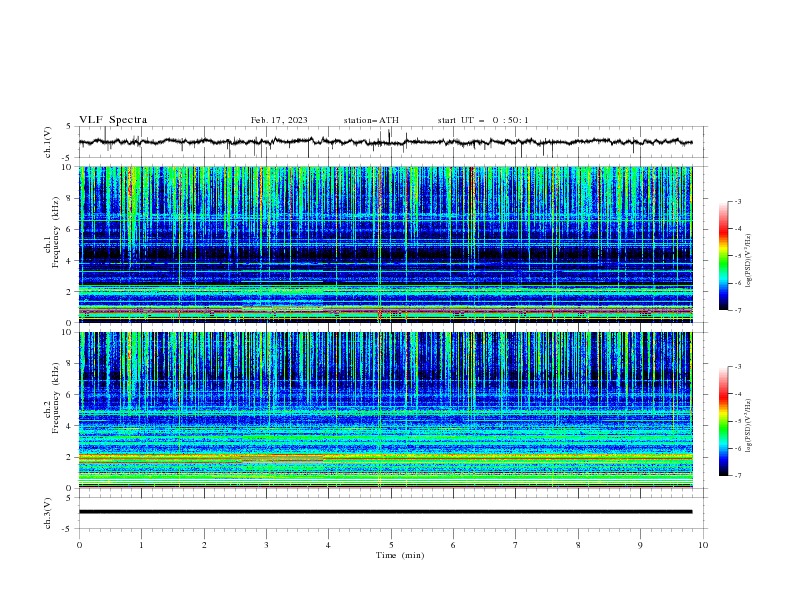Image resolution: width=792 pixels, height=612 pixels.
Task: Click the "ch.1(V)" waveform axis label
Action: point(48,142)
